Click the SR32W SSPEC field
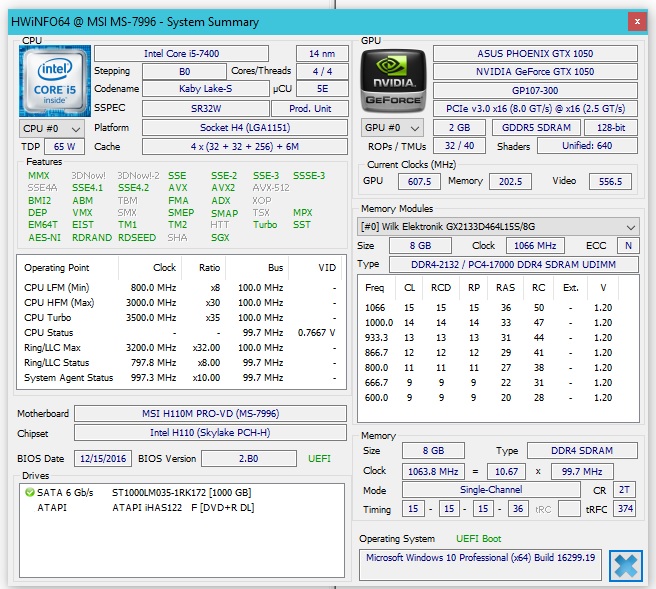656x589 pixels. point(205,108)
